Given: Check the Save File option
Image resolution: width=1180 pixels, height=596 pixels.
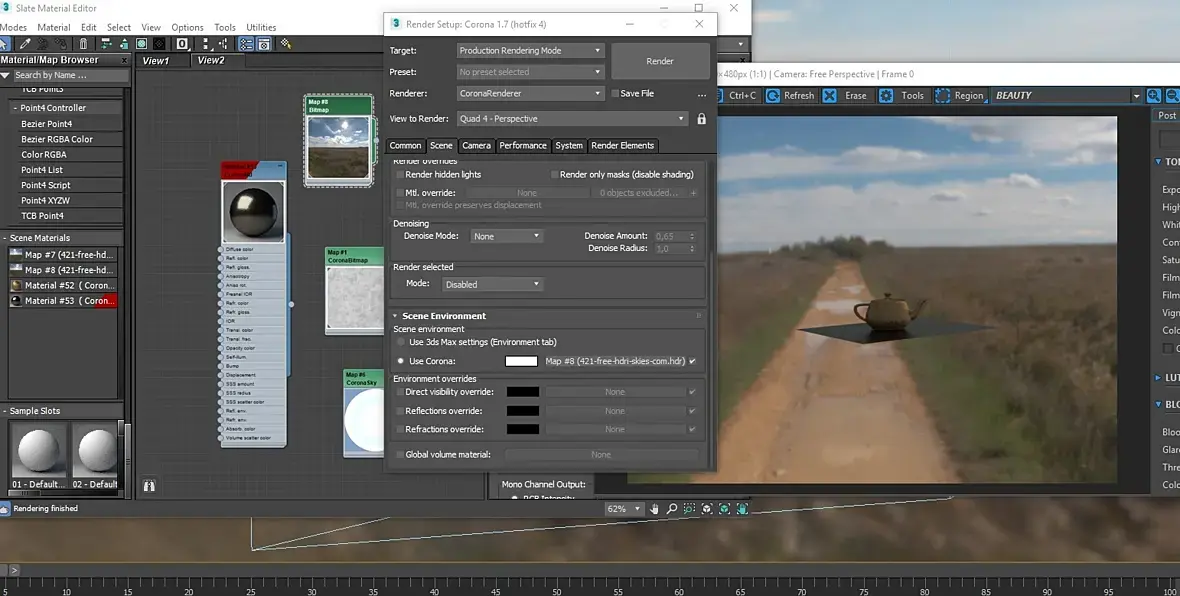Looking at the screenshot, I should (x=615, y=93).
